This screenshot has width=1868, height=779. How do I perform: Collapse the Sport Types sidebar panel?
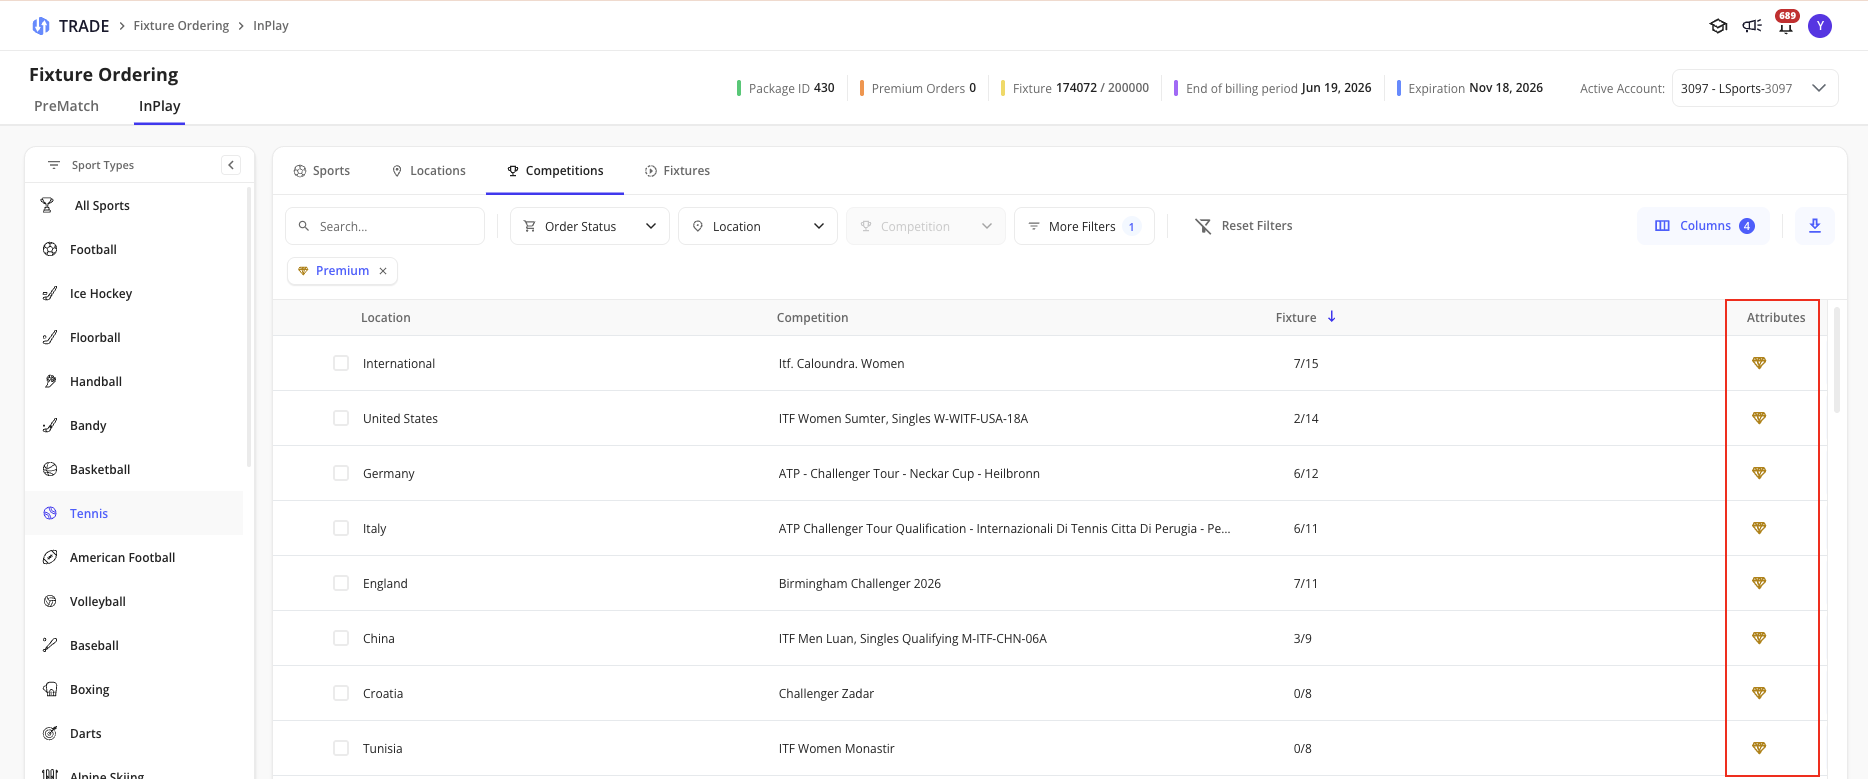(231, 165)
